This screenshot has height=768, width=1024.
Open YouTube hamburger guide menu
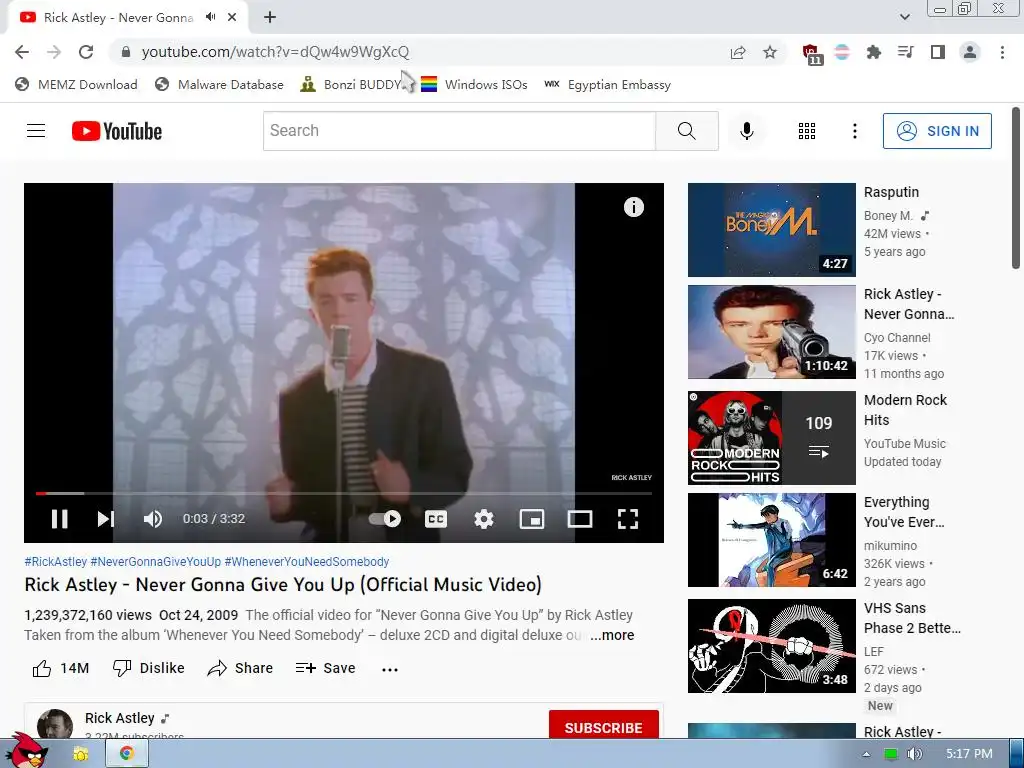(36, 131)
